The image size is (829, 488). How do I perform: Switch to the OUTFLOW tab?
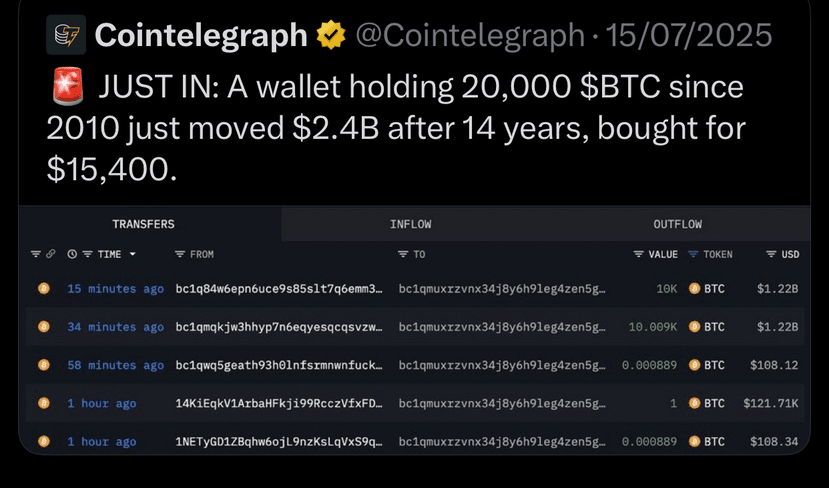coord(678,224)
